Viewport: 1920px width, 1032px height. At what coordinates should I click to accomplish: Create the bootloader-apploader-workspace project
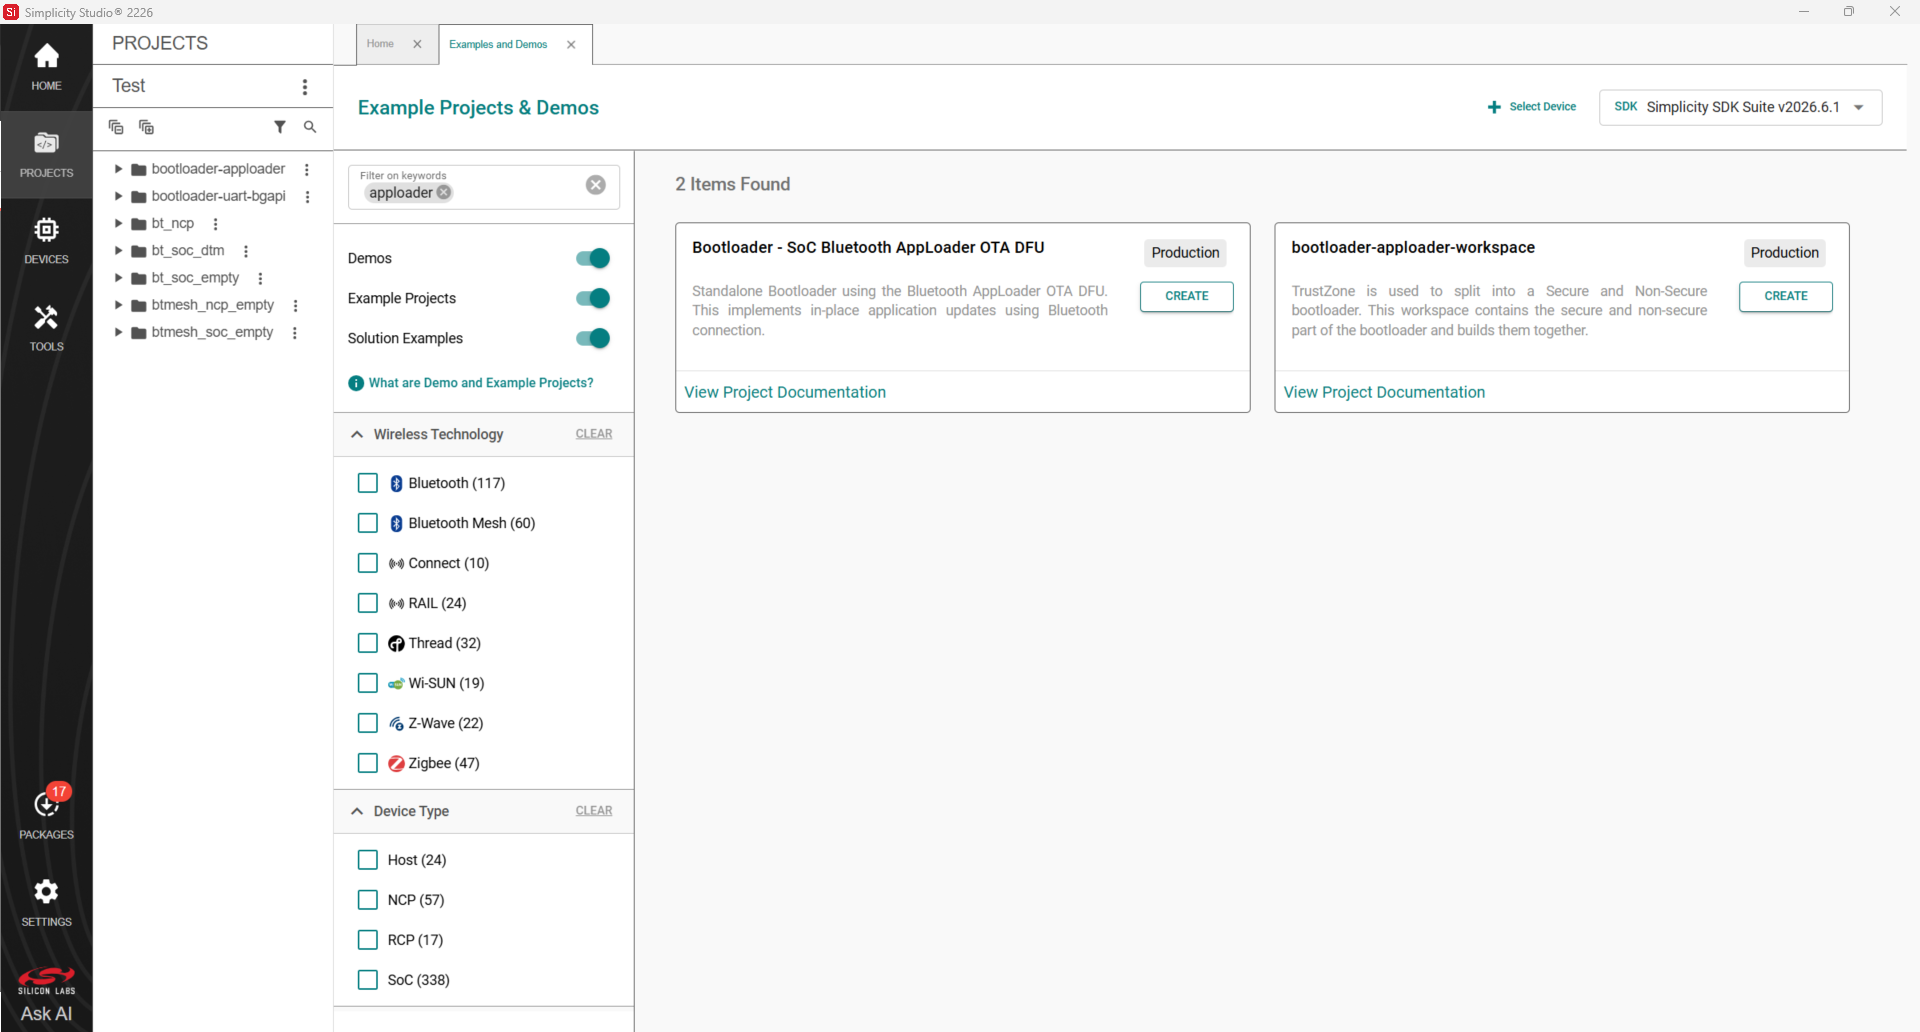click(x=1785, y=297)
